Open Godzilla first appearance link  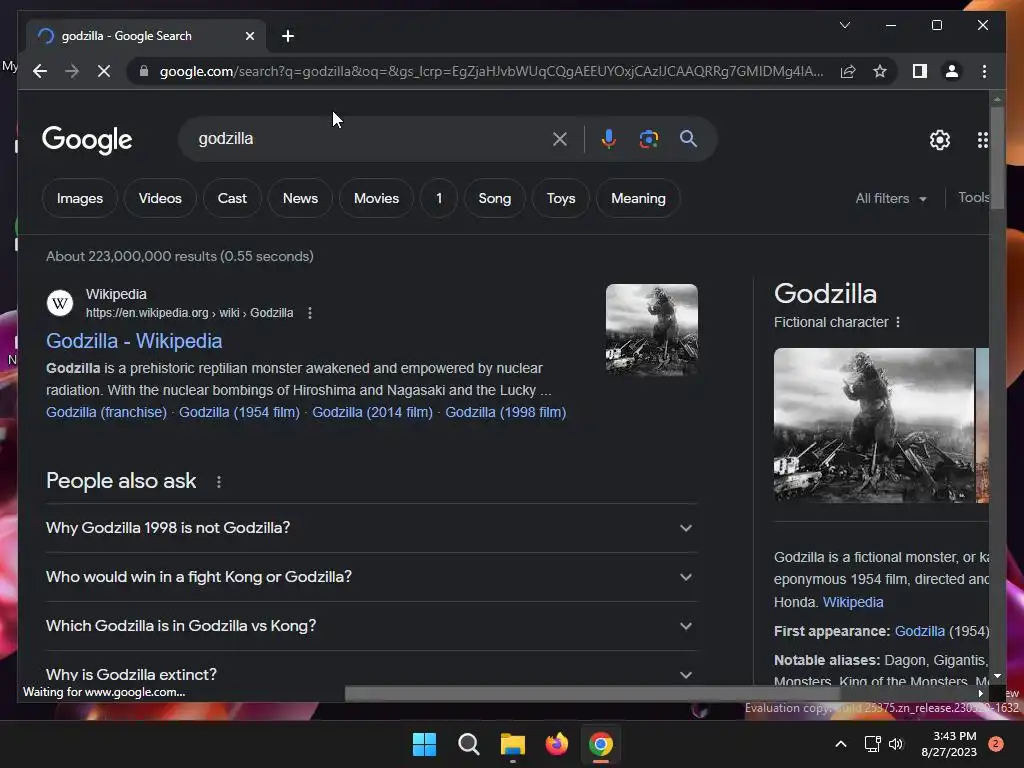(x=920, y=632)
